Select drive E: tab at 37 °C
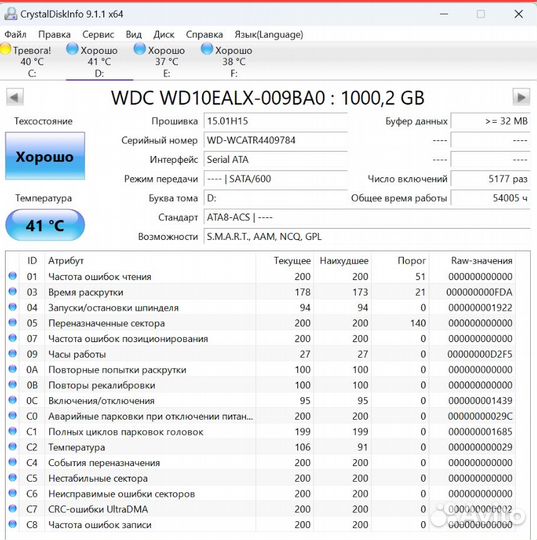Viewport: 537px width, 540px height. (x=166, y=61)
